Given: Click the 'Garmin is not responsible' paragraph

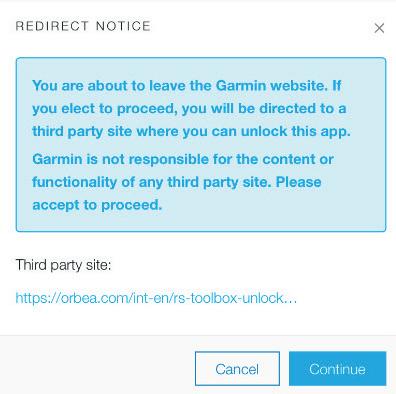Looking at the screenshot, I should pos(183,182).
